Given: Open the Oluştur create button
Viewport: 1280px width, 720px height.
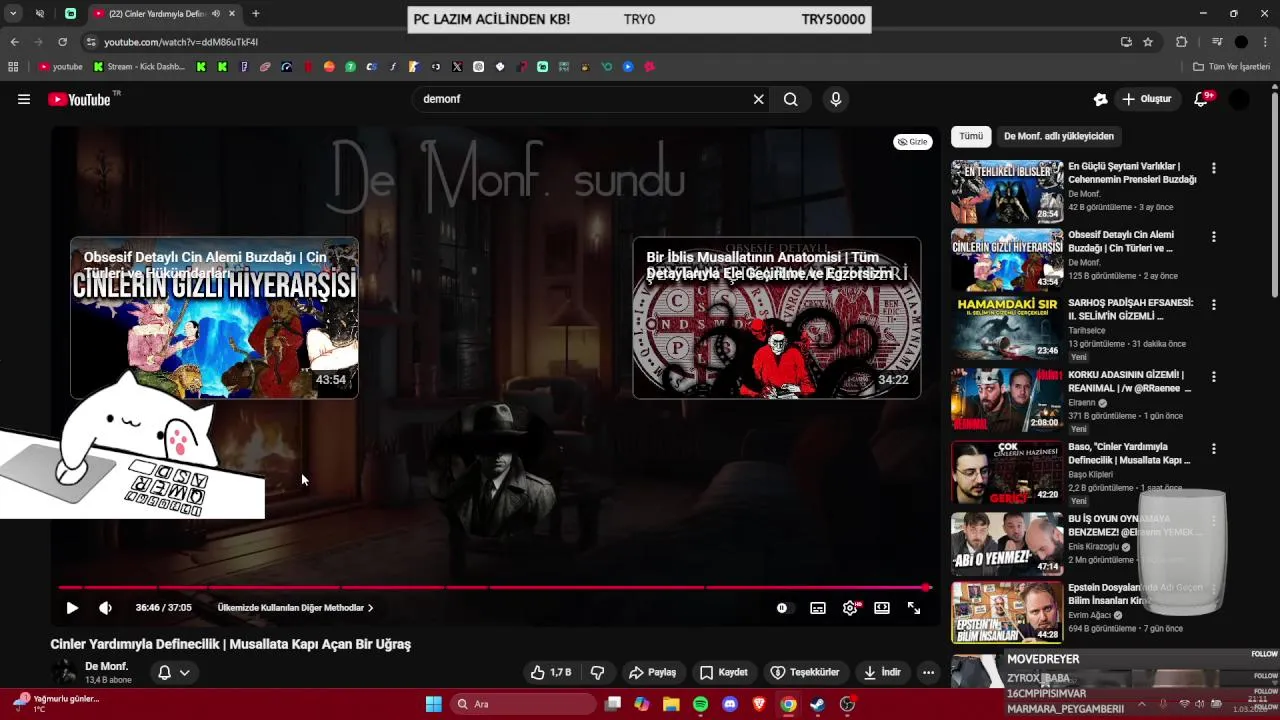Looking at the screenshot, I should [x=1147, y=99].
